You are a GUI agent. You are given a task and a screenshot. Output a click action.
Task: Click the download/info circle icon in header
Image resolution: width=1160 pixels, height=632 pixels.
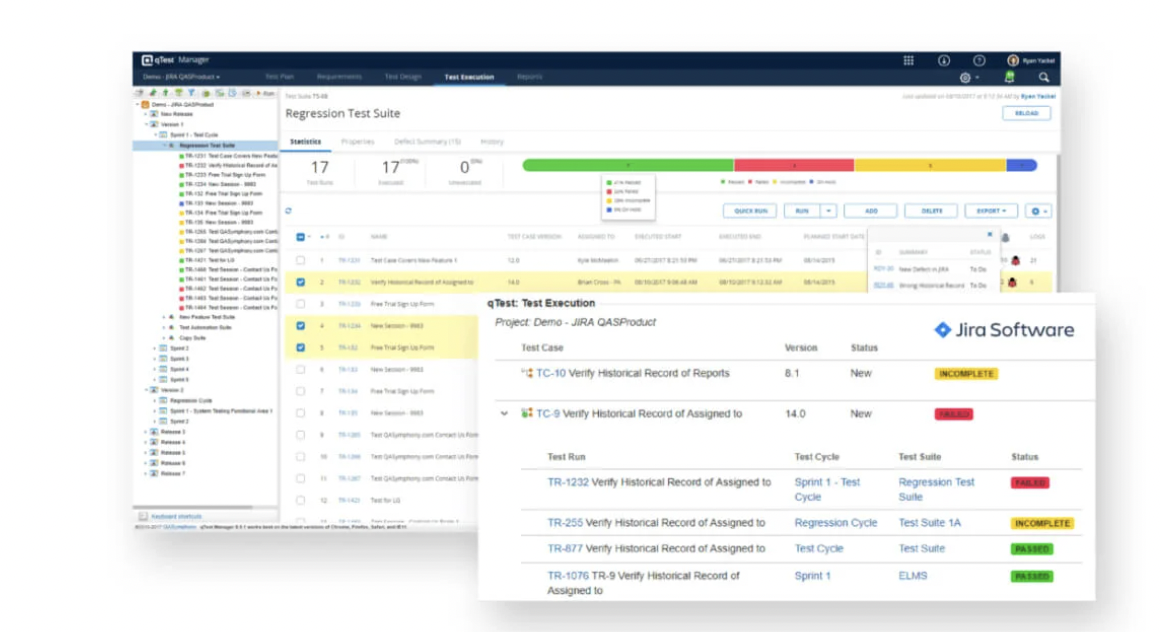point(944,61)
